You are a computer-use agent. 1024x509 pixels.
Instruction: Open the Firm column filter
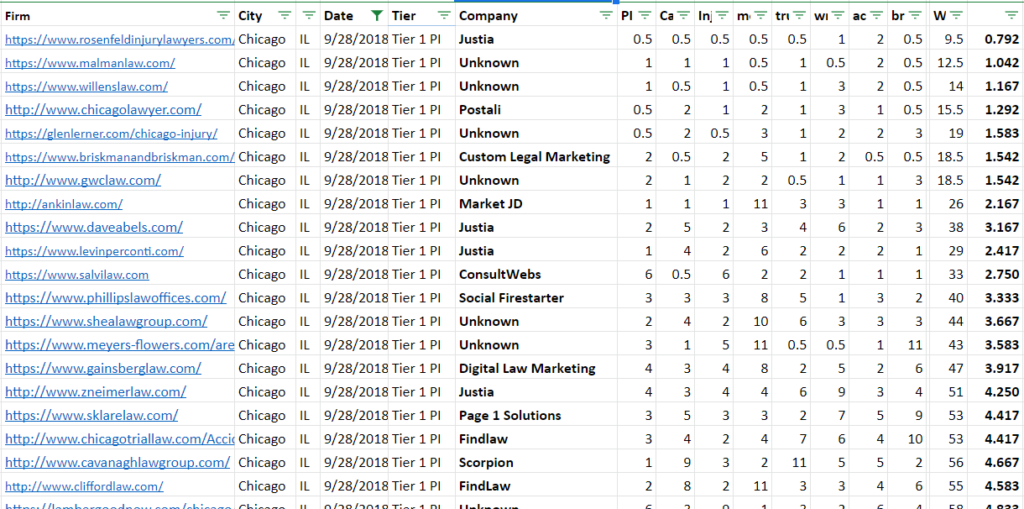point(223,16)
